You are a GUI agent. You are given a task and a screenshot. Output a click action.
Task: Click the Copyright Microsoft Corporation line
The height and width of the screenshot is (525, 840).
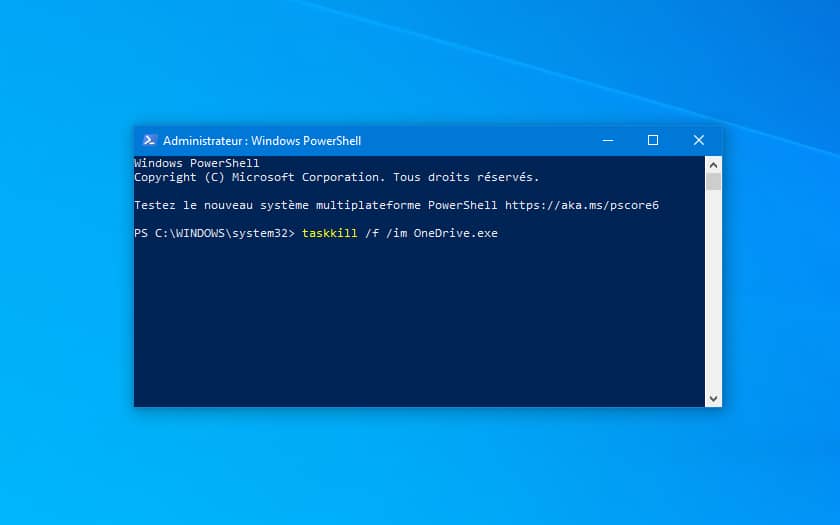coord(336,177)
